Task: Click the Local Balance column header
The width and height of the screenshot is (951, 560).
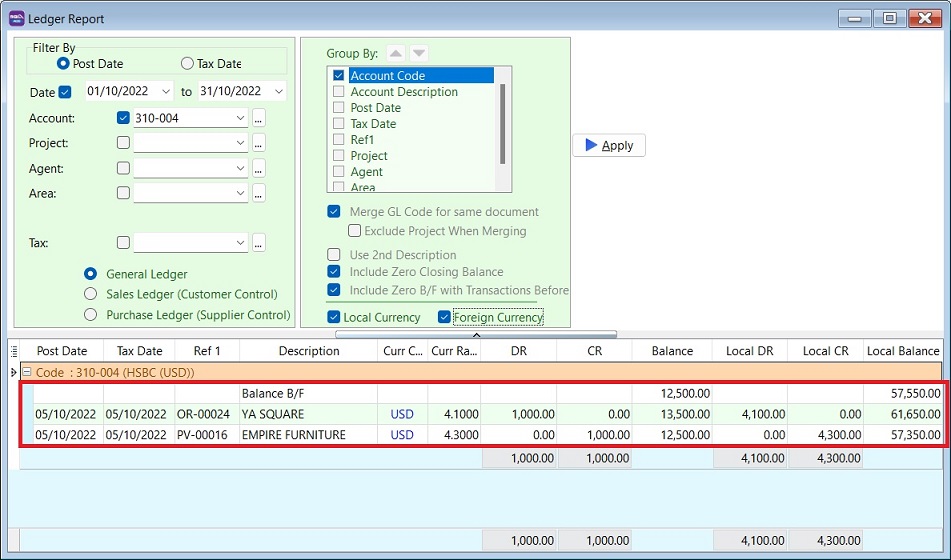Action: (x=902, y=351)
